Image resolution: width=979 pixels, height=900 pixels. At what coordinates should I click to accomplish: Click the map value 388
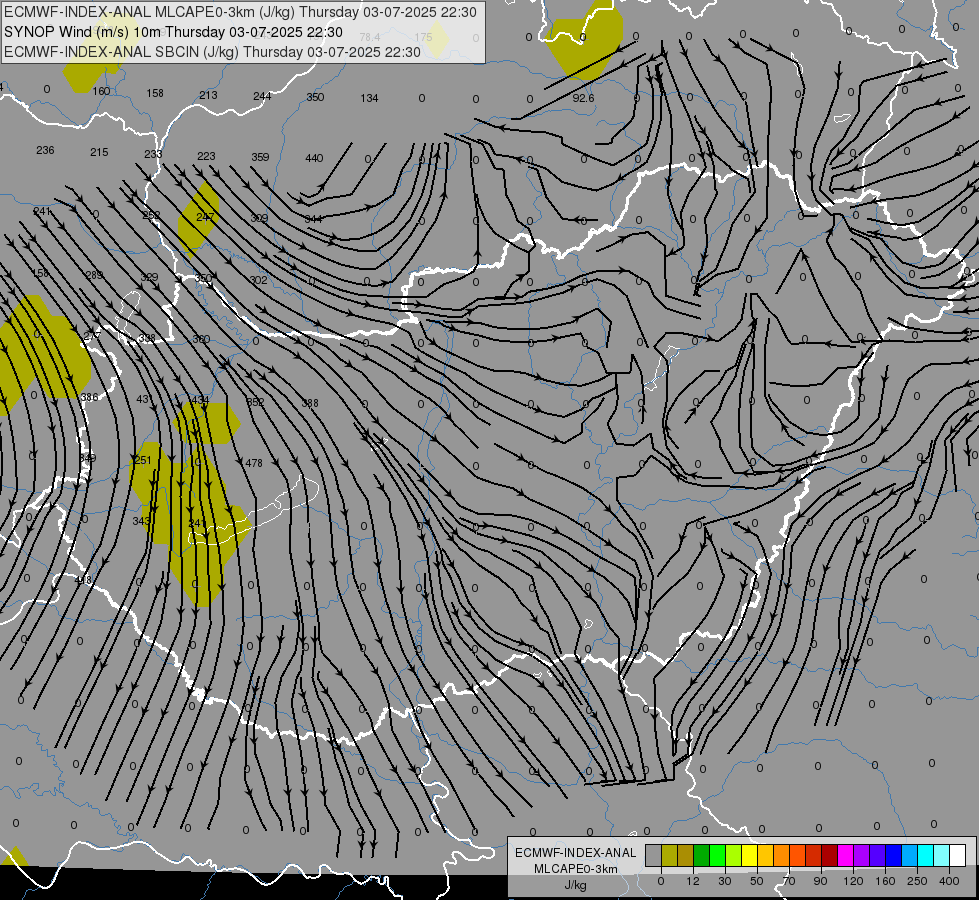pyautogui.click(x=310, y=403)
